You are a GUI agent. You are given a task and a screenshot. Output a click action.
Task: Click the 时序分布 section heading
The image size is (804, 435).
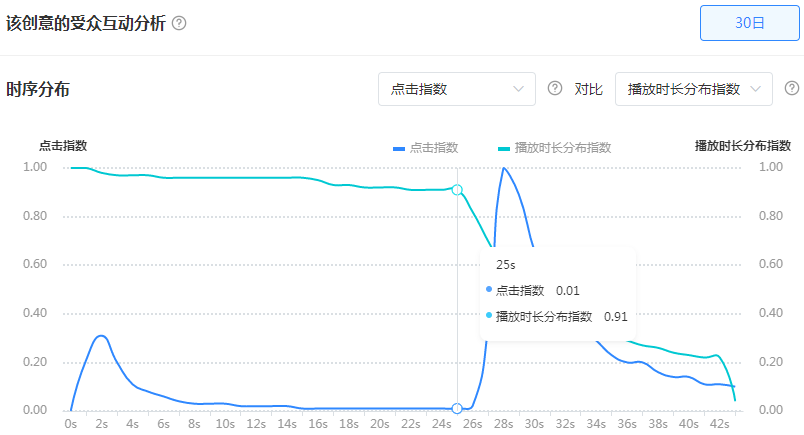[x=37, y=89]
